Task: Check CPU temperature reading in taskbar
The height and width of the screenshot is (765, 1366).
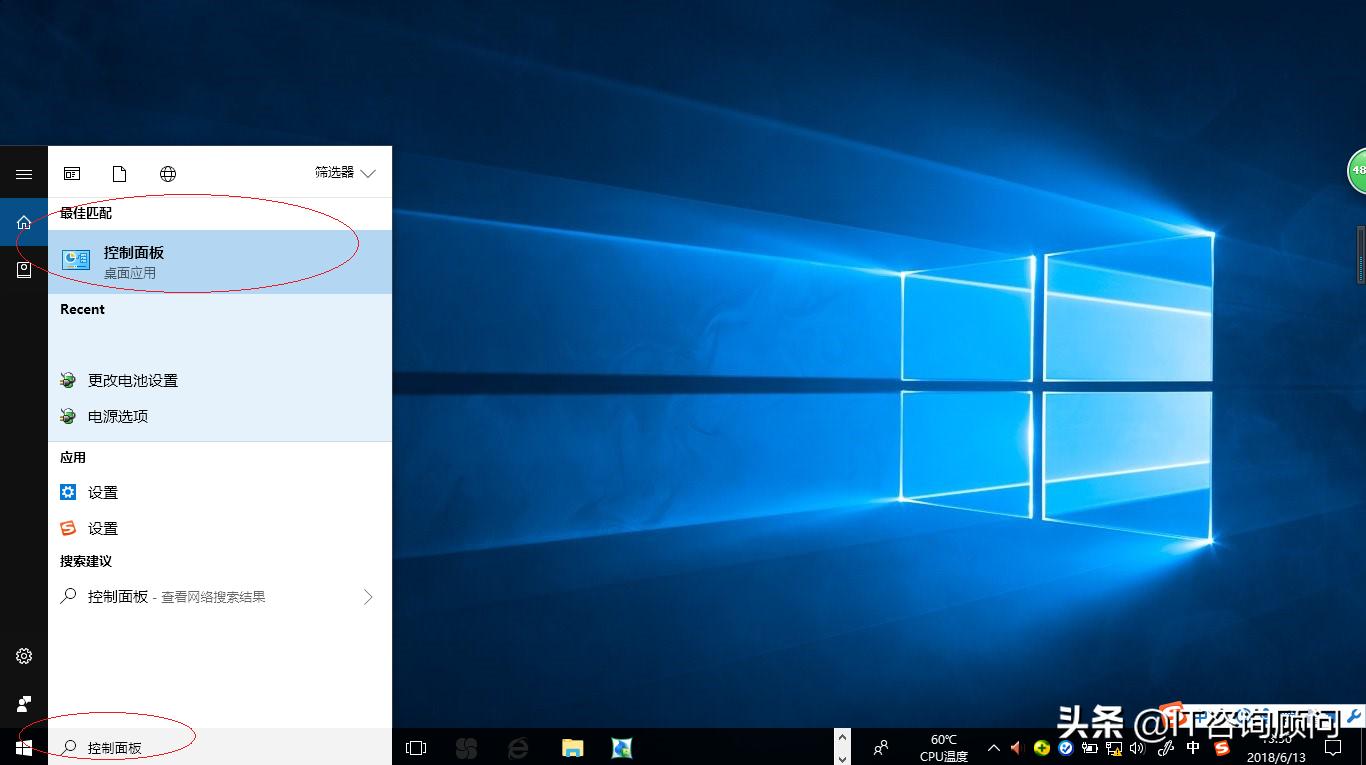Action: coord(941,747)
